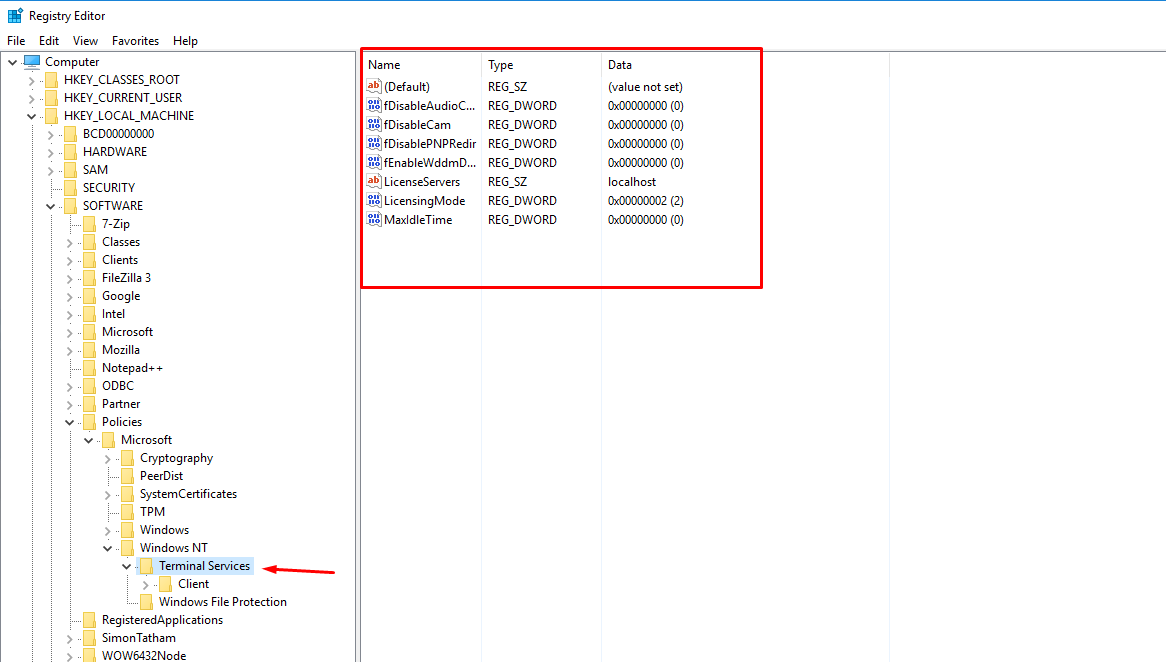Open the Favorites menu
Screen dimensions: 1166x662
click(135, 41)
